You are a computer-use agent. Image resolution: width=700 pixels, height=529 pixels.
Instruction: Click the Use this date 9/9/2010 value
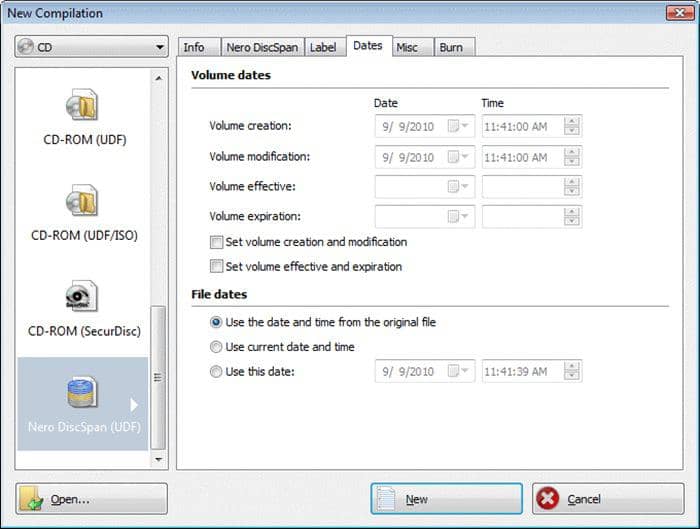408,371
